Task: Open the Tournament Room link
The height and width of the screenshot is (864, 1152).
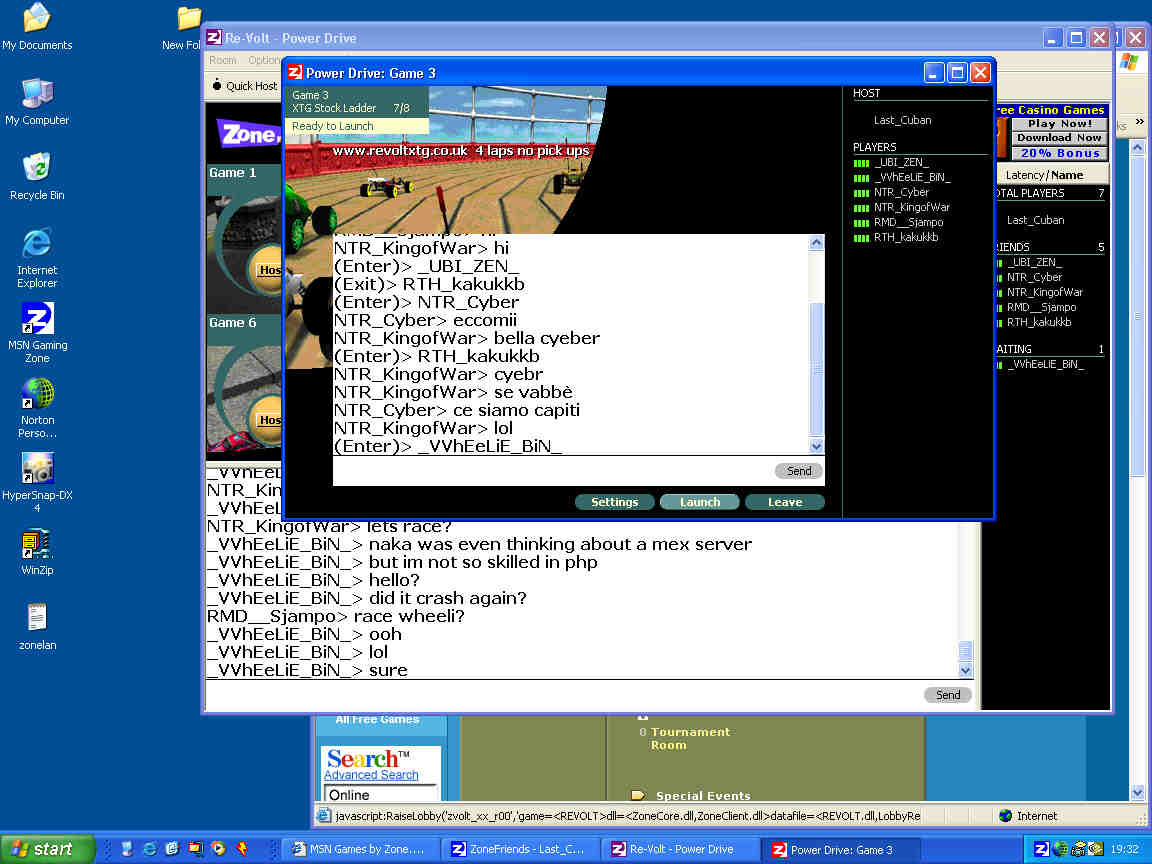Action: click(690, 738)
